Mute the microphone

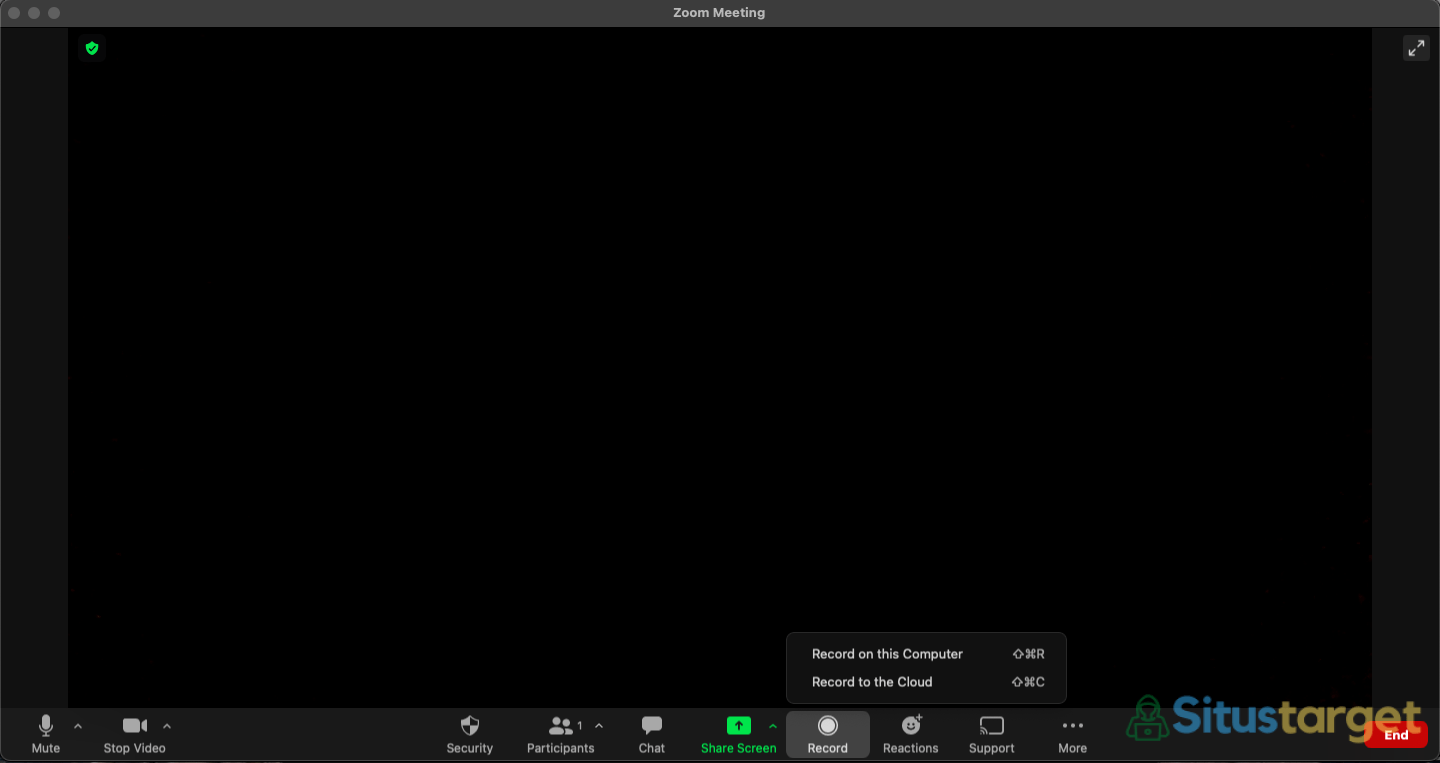[46, 735]
